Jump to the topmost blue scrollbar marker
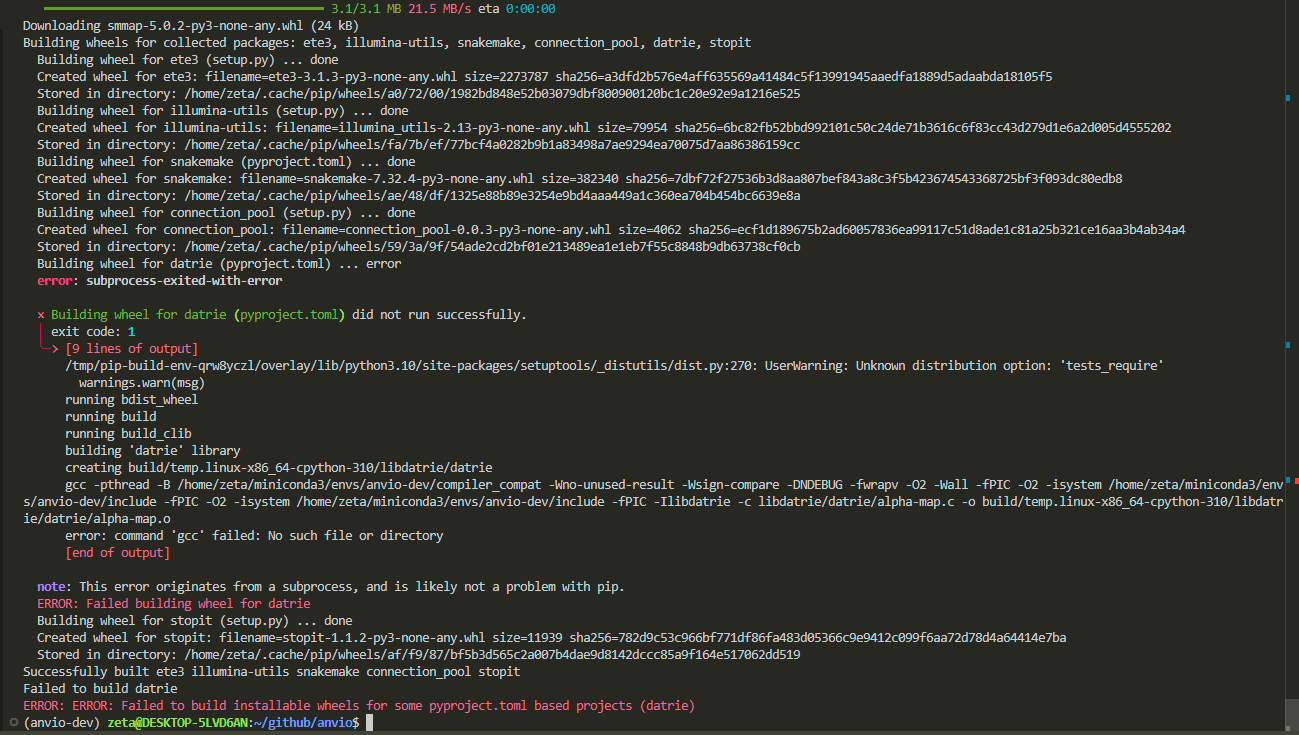 click(x=1287, y=97)
